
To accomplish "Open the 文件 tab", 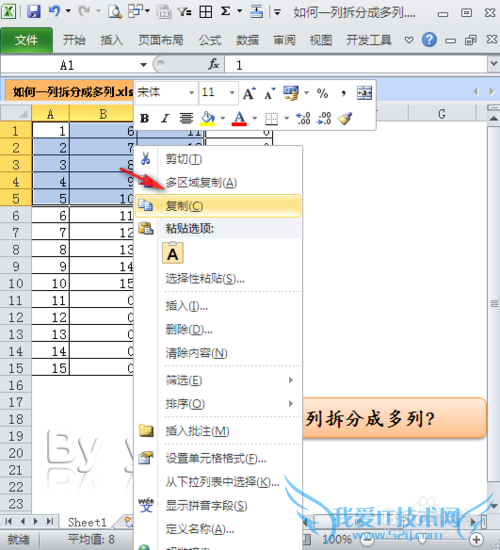I will click(x=27, y=40).
